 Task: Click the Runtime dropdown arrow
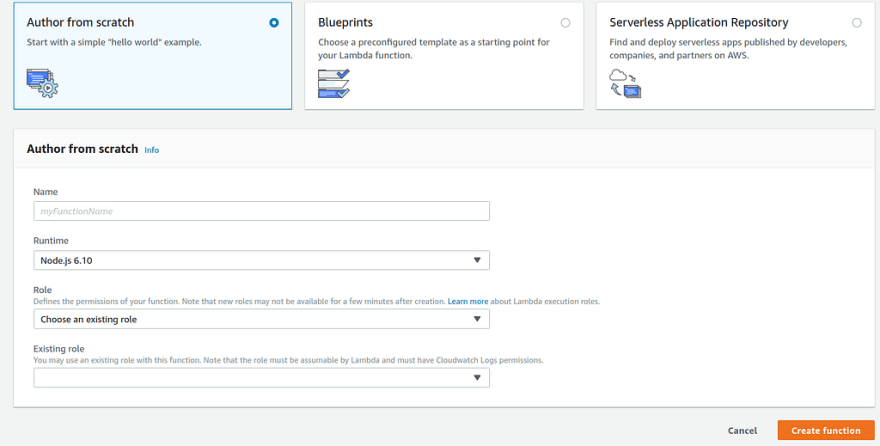tap(477, 260)
